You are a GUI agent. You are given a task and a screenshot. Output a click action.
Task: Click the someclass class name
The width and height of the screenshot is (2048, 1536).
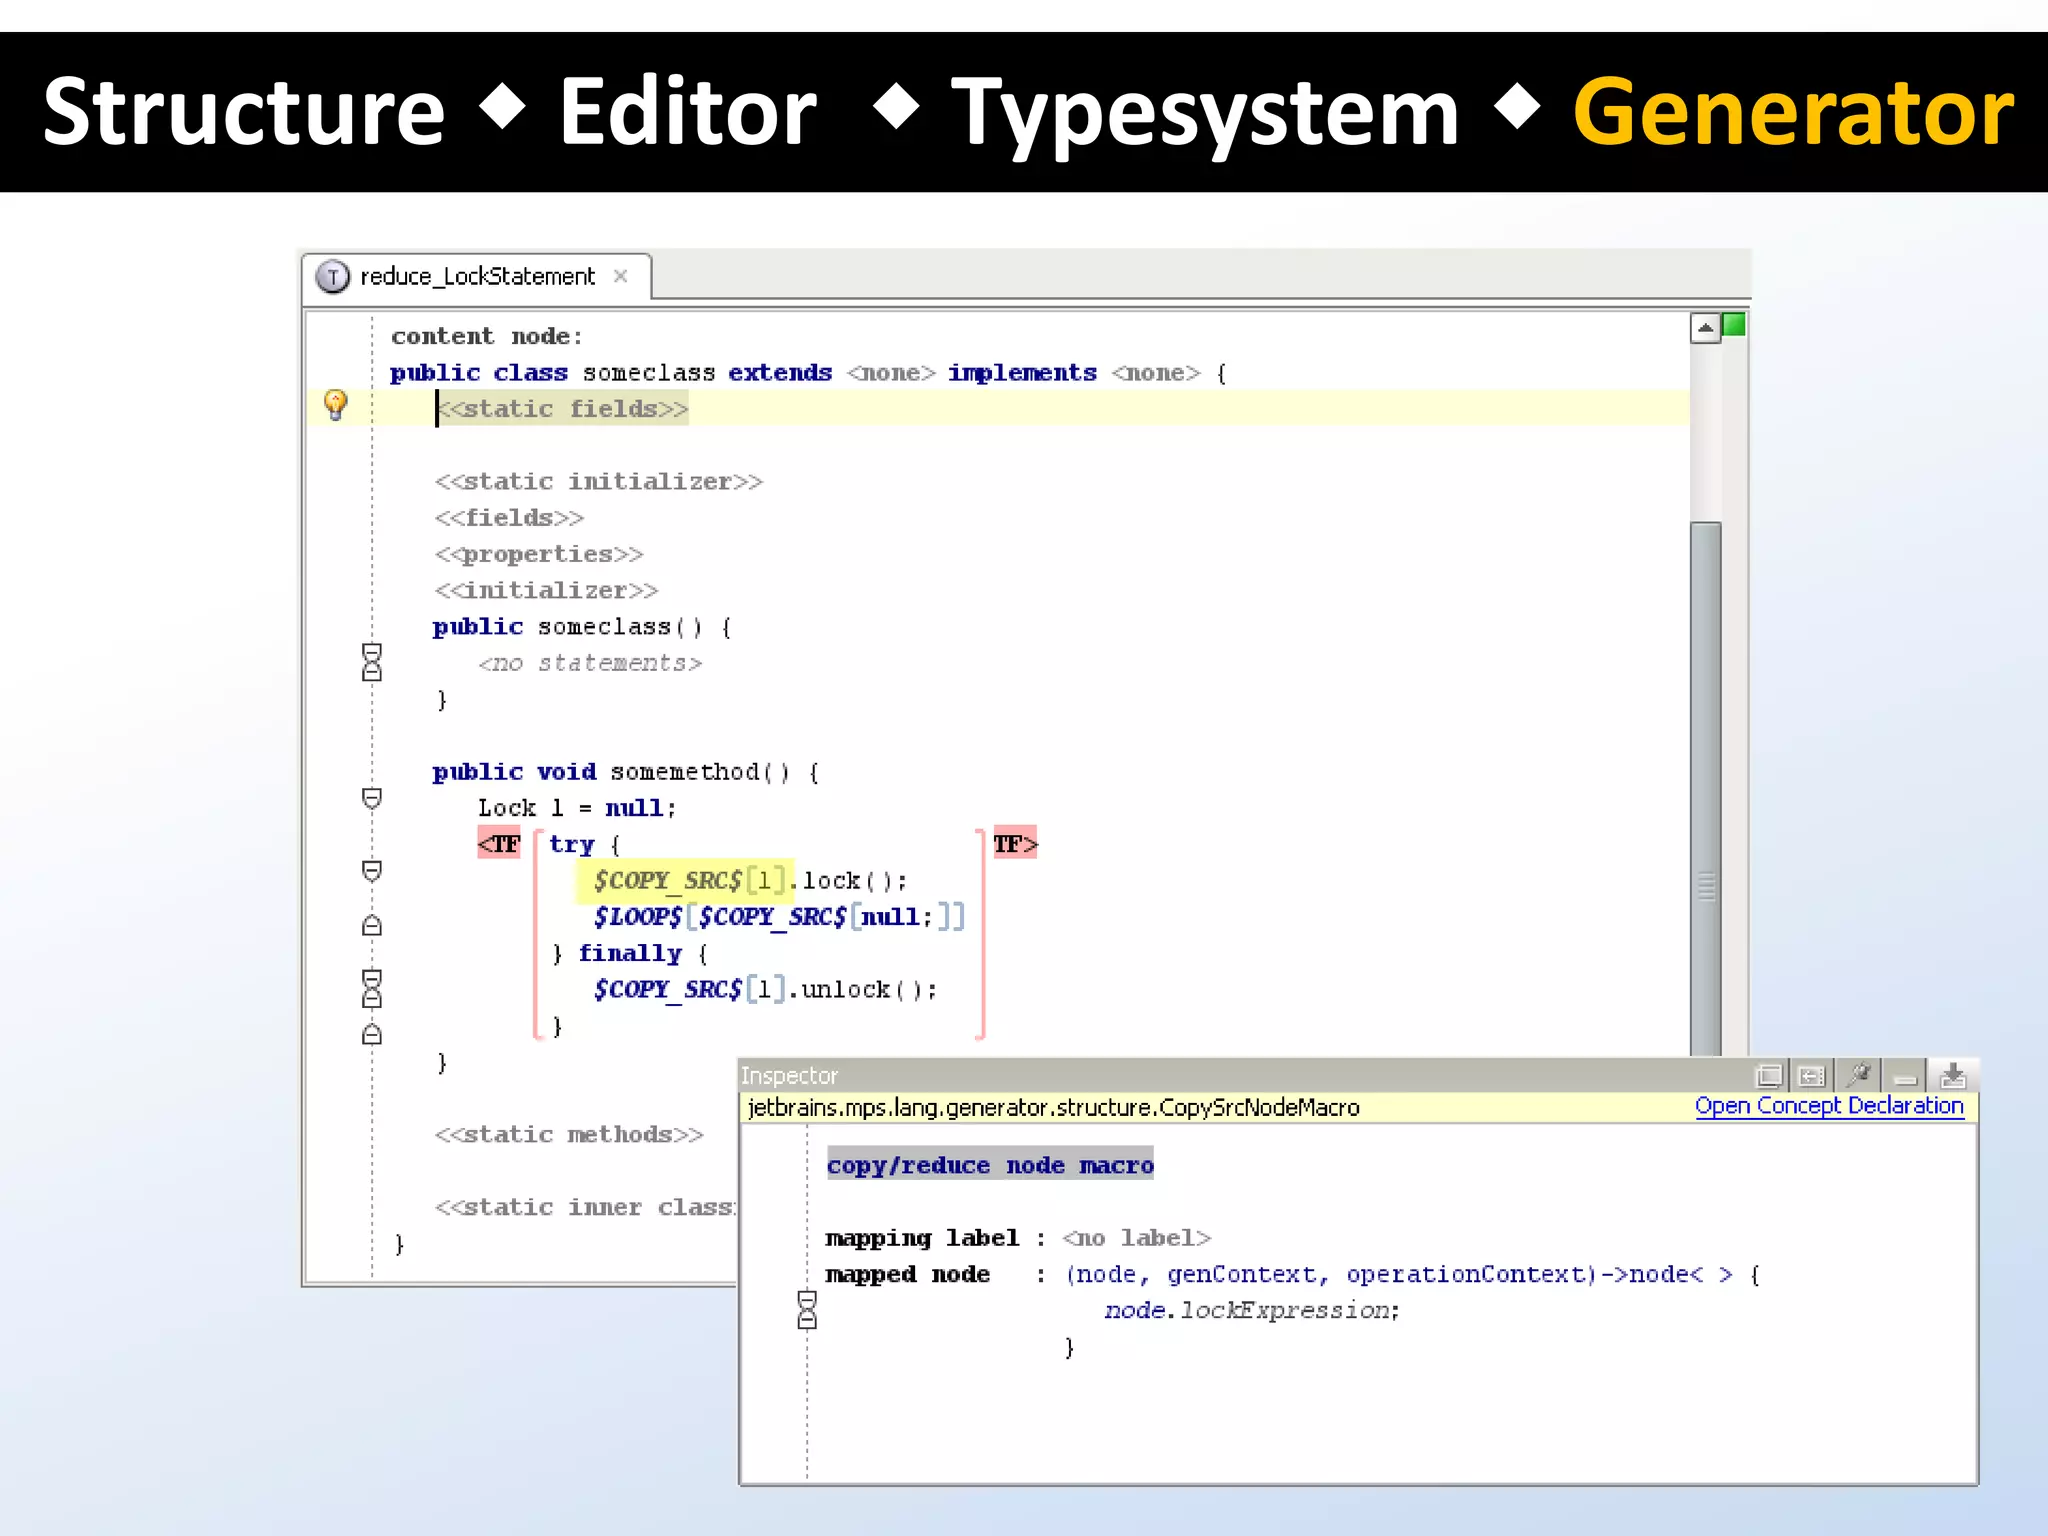(649, 373)
